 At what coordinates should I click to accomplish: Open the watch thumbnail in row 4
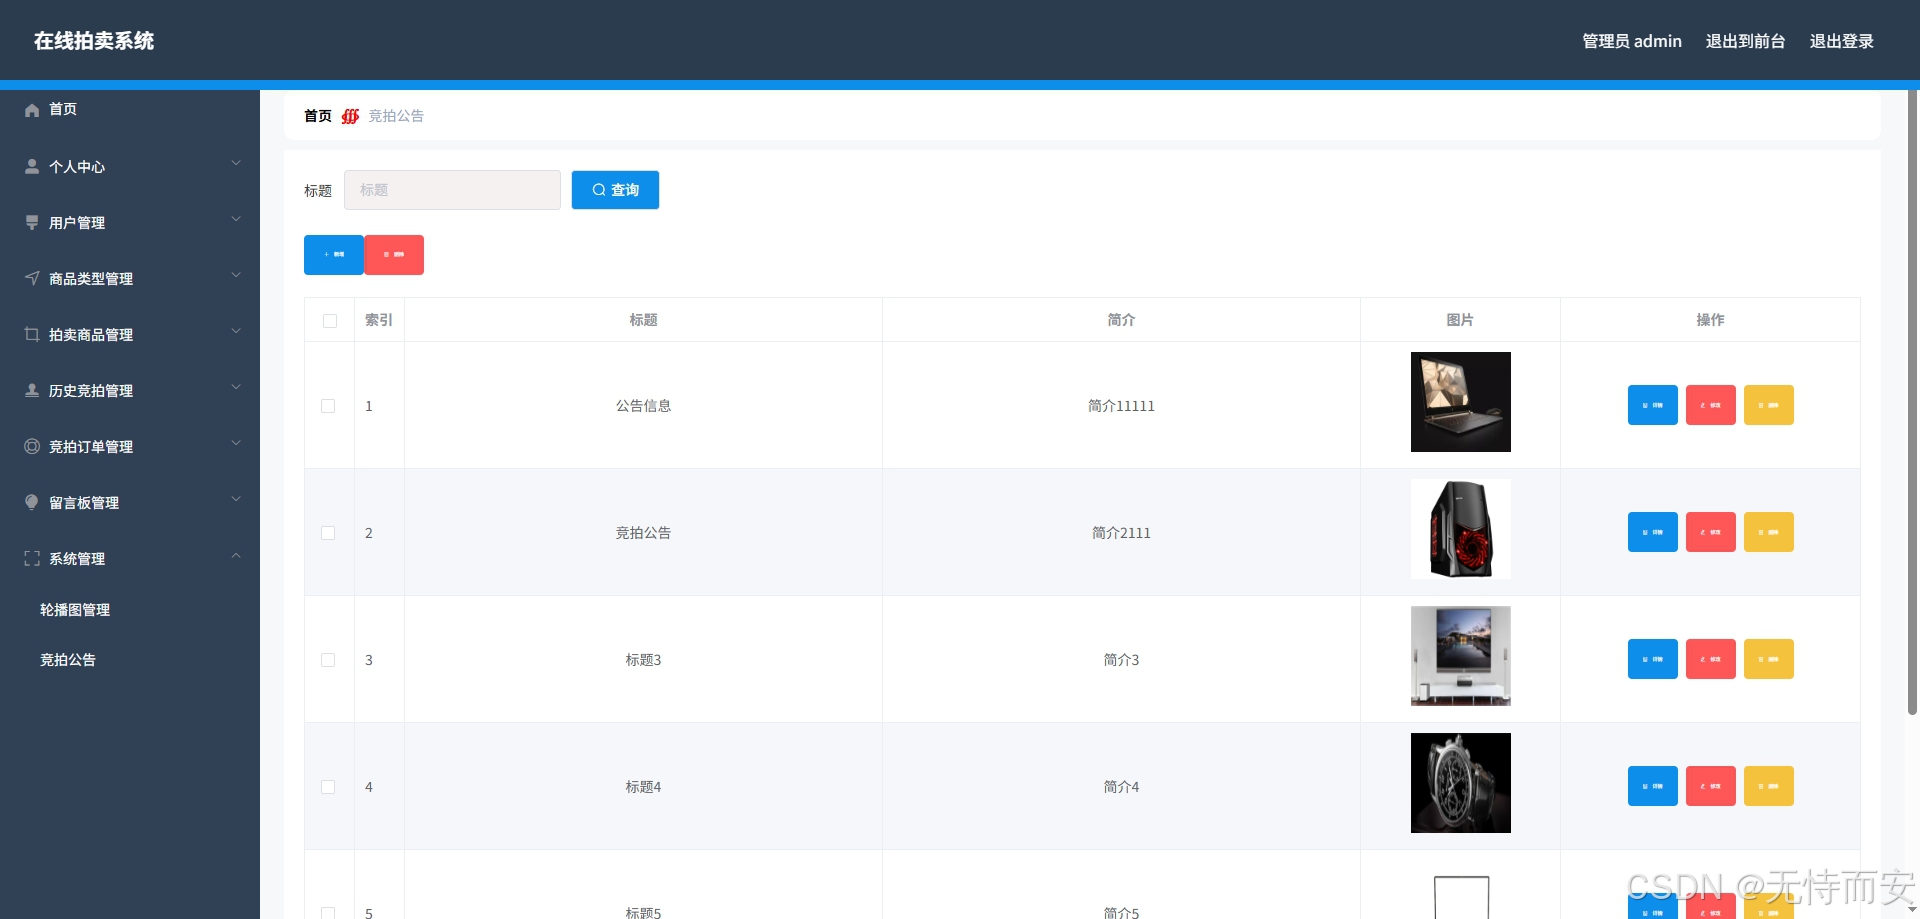[x=1460, y=783]
